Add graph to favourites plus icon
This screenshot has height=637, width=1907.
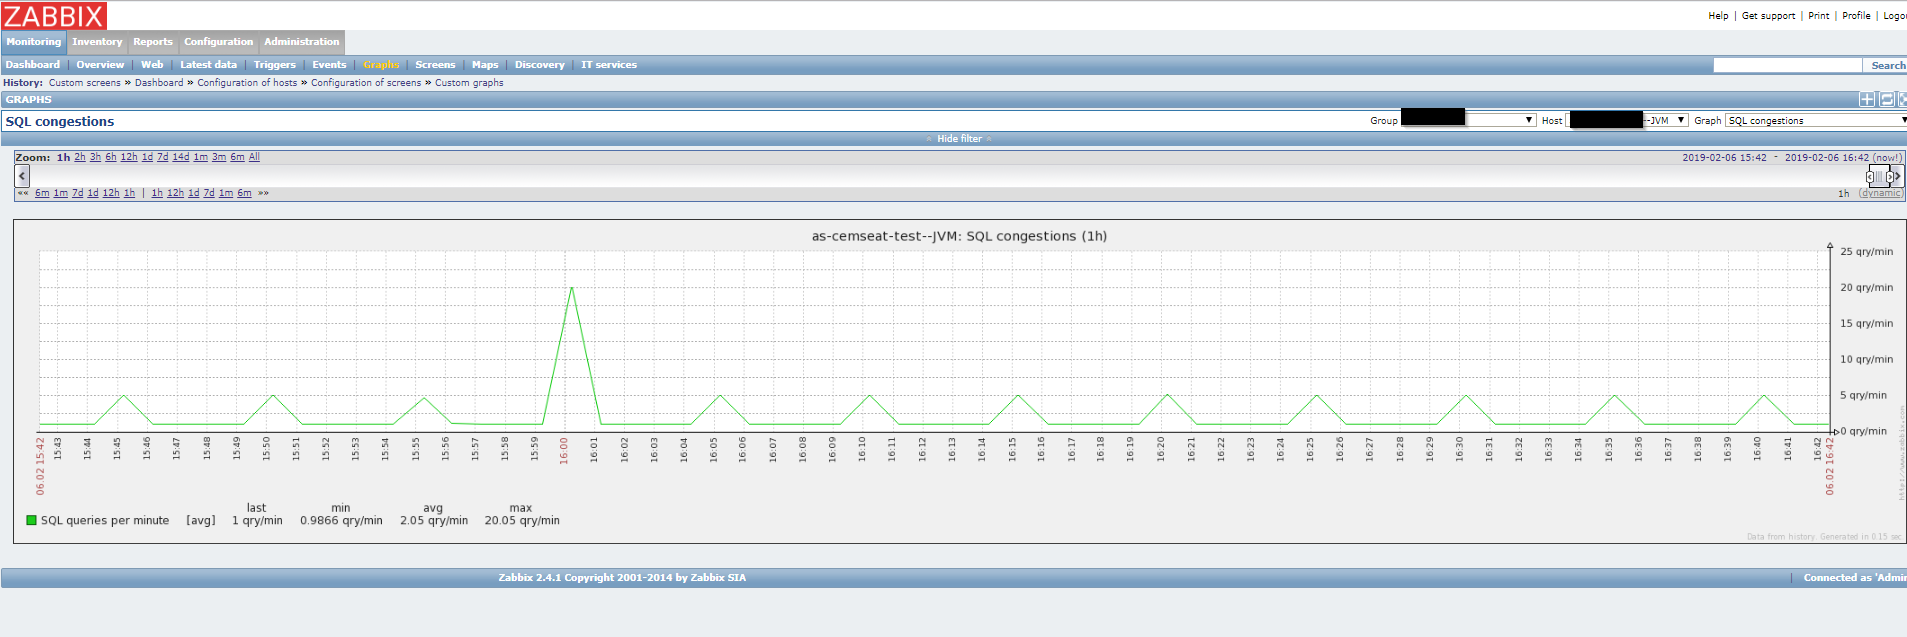(x=1867, y=99)
